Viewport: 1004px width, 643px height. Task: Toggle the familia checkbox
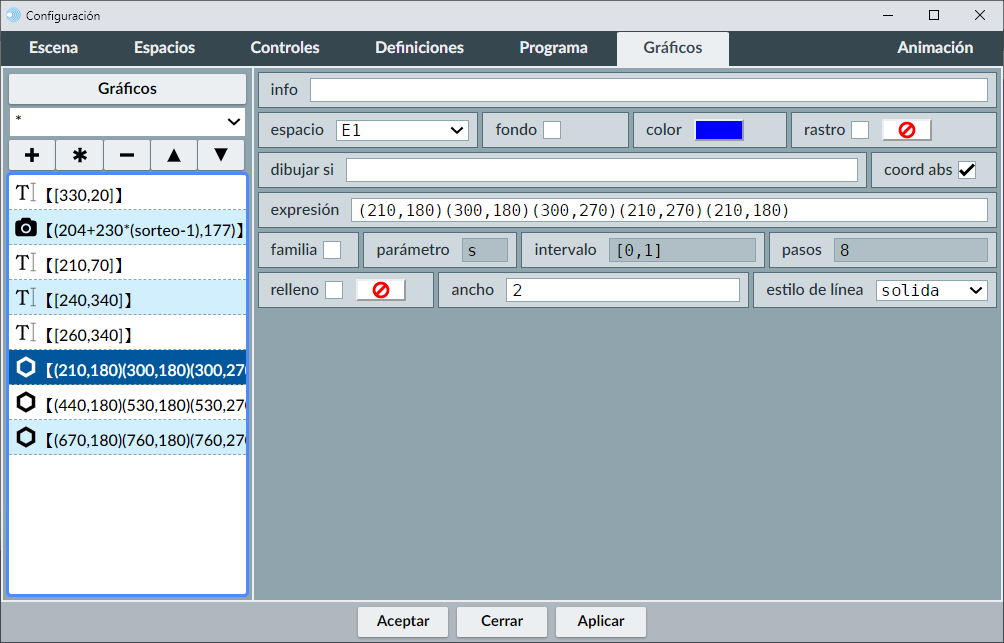[332, 250]
